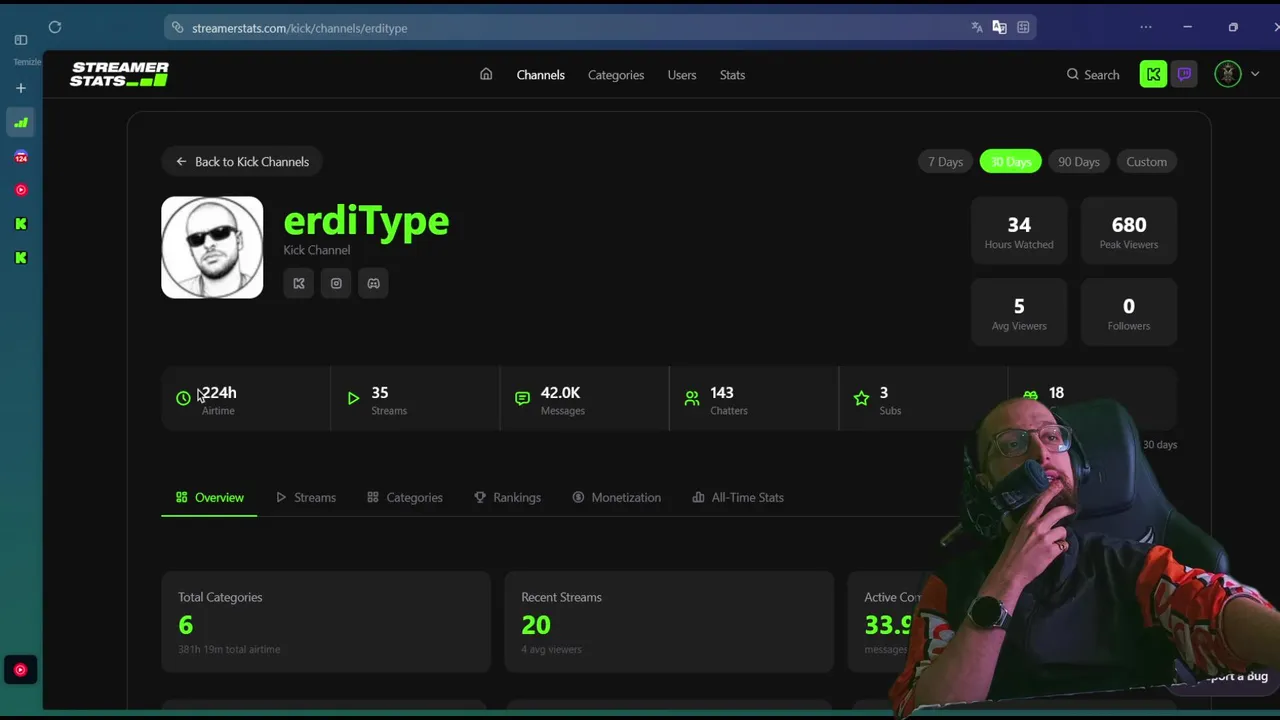This screenshot has height=720, width=1280.
Task: Switch to the Categories tab below stats
Action: point(404,497)
